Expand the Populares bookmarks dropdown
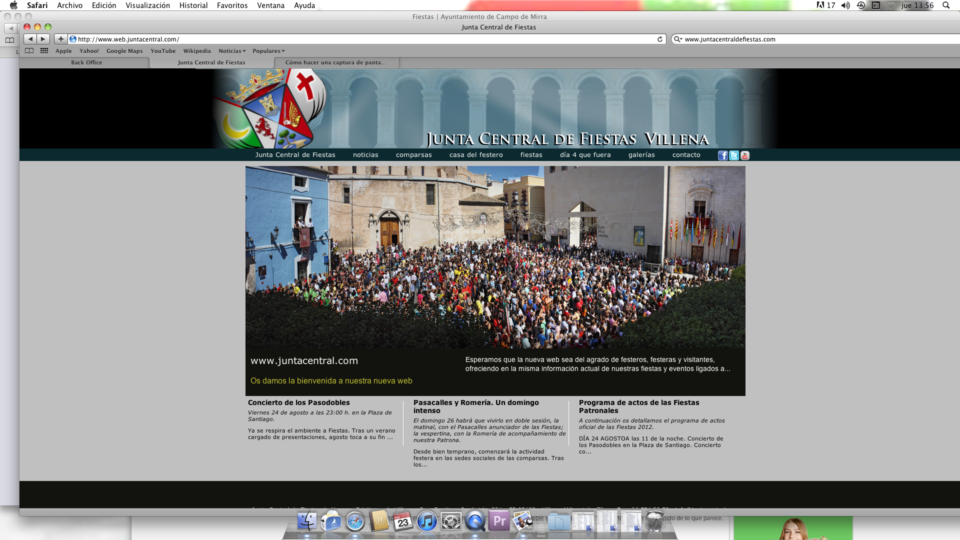The width and height of the screenshot is (960, 540). (x=269, y=51)
